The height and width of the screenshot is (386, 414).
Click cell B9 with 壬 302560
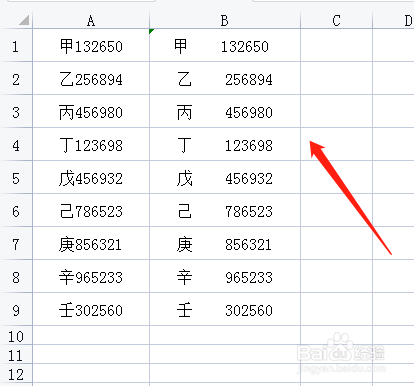225,309
